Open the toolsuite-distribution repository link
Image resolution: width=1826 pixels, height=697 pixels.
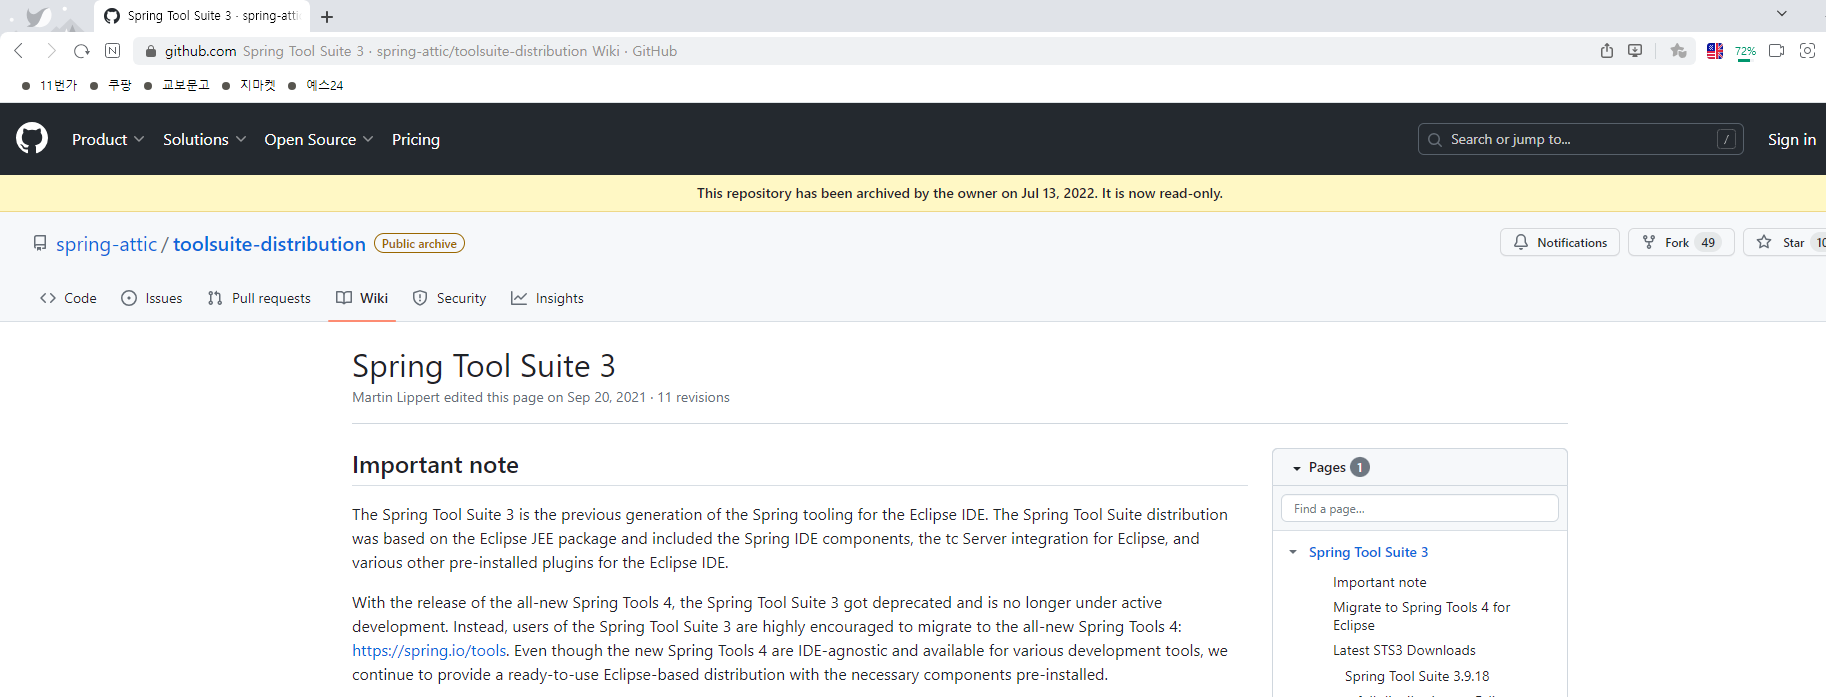point(269,244)
